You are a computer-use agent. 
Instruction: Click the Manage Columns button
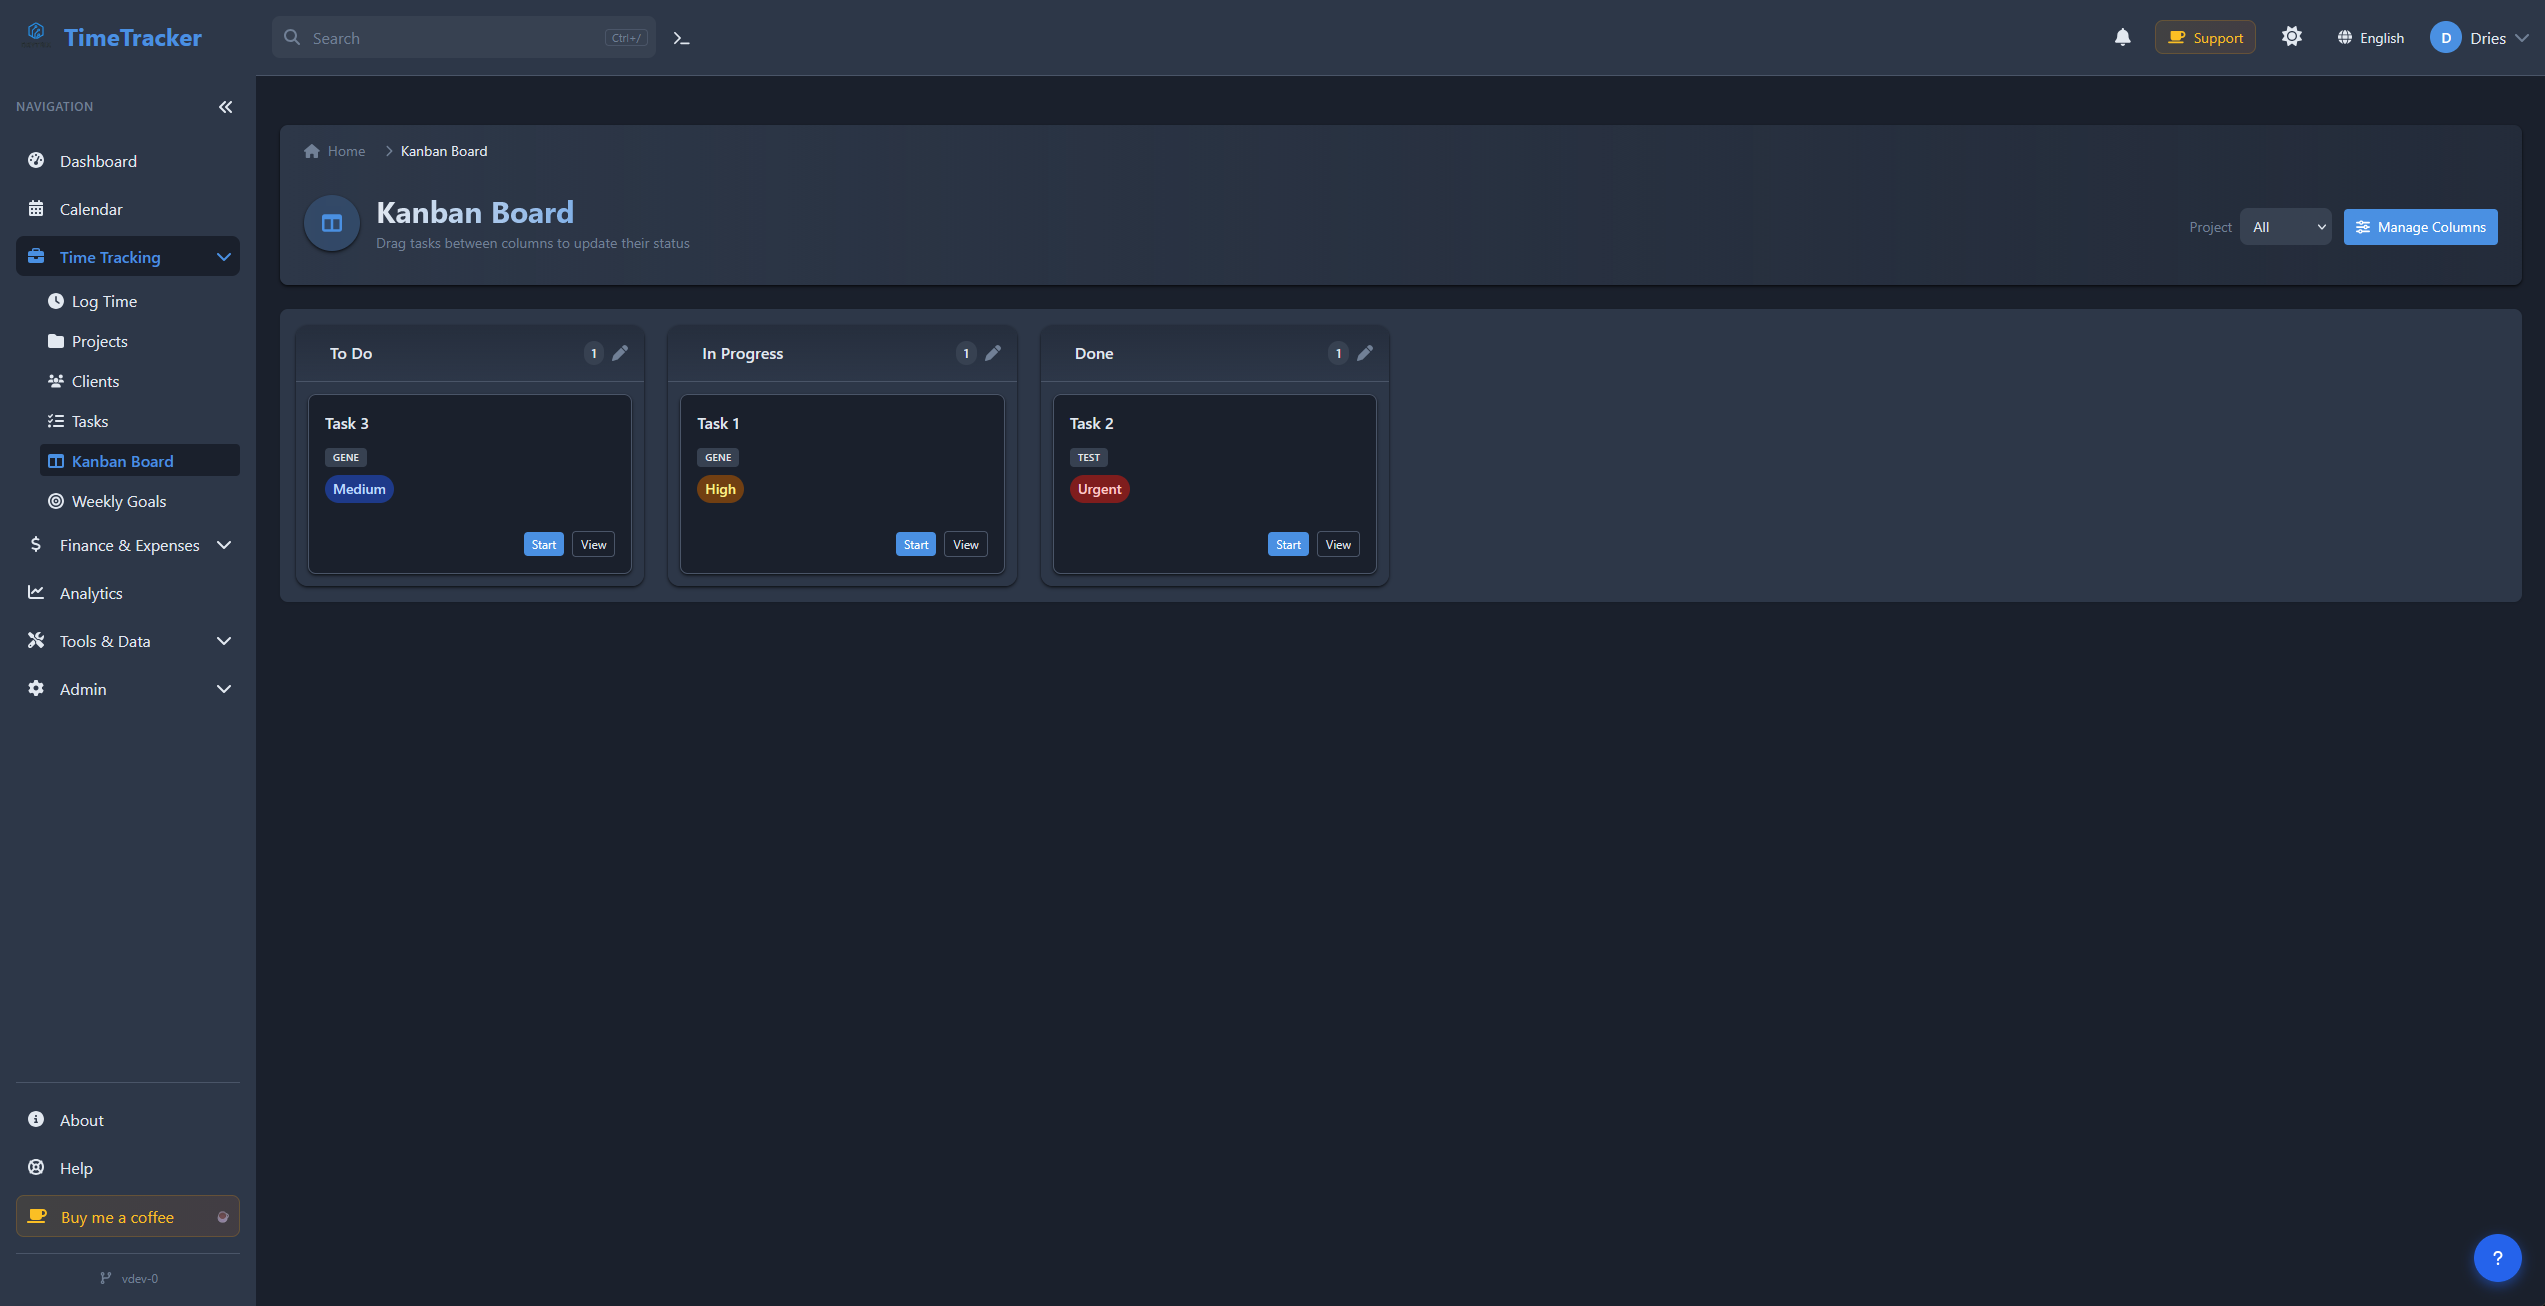click(x=2420, y=226)
